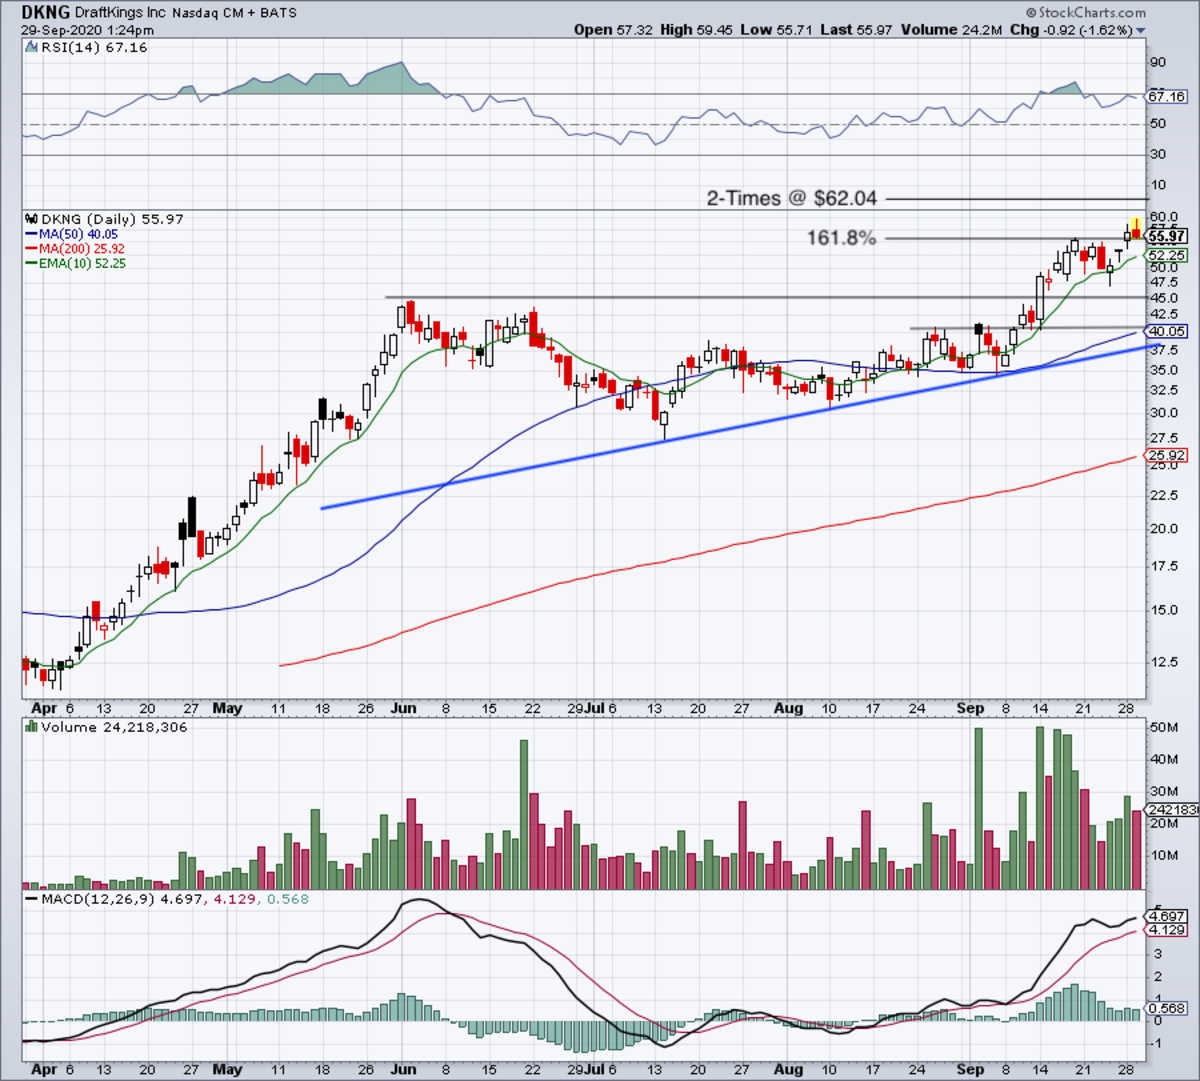Image resolution: width=1200 pixels, height=1081 pixels.
Task: Click the Nasdaq CM + BATS exchange label
Action: coord(235,14)
